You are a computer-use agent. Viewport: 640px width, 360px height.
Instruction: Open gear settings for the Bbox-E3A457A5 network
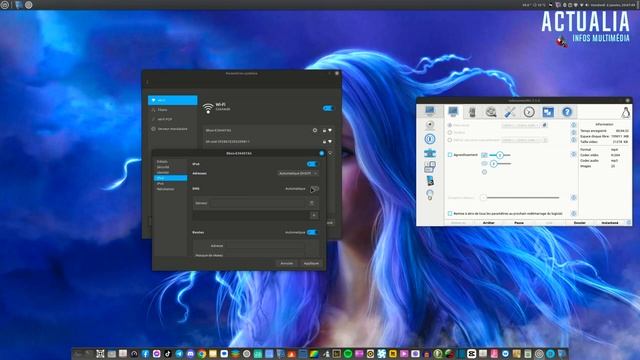coord(315,130)
